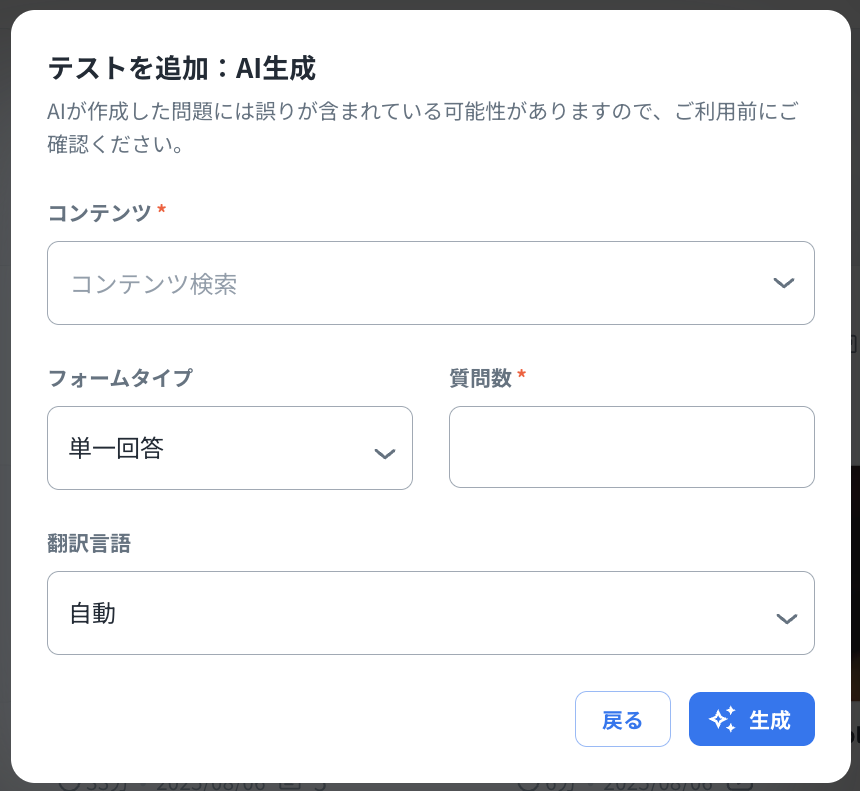Click the chevron arrow in コンテンツ検索 field
Viewport: 860px width, 791px height.
pos(784,283)
